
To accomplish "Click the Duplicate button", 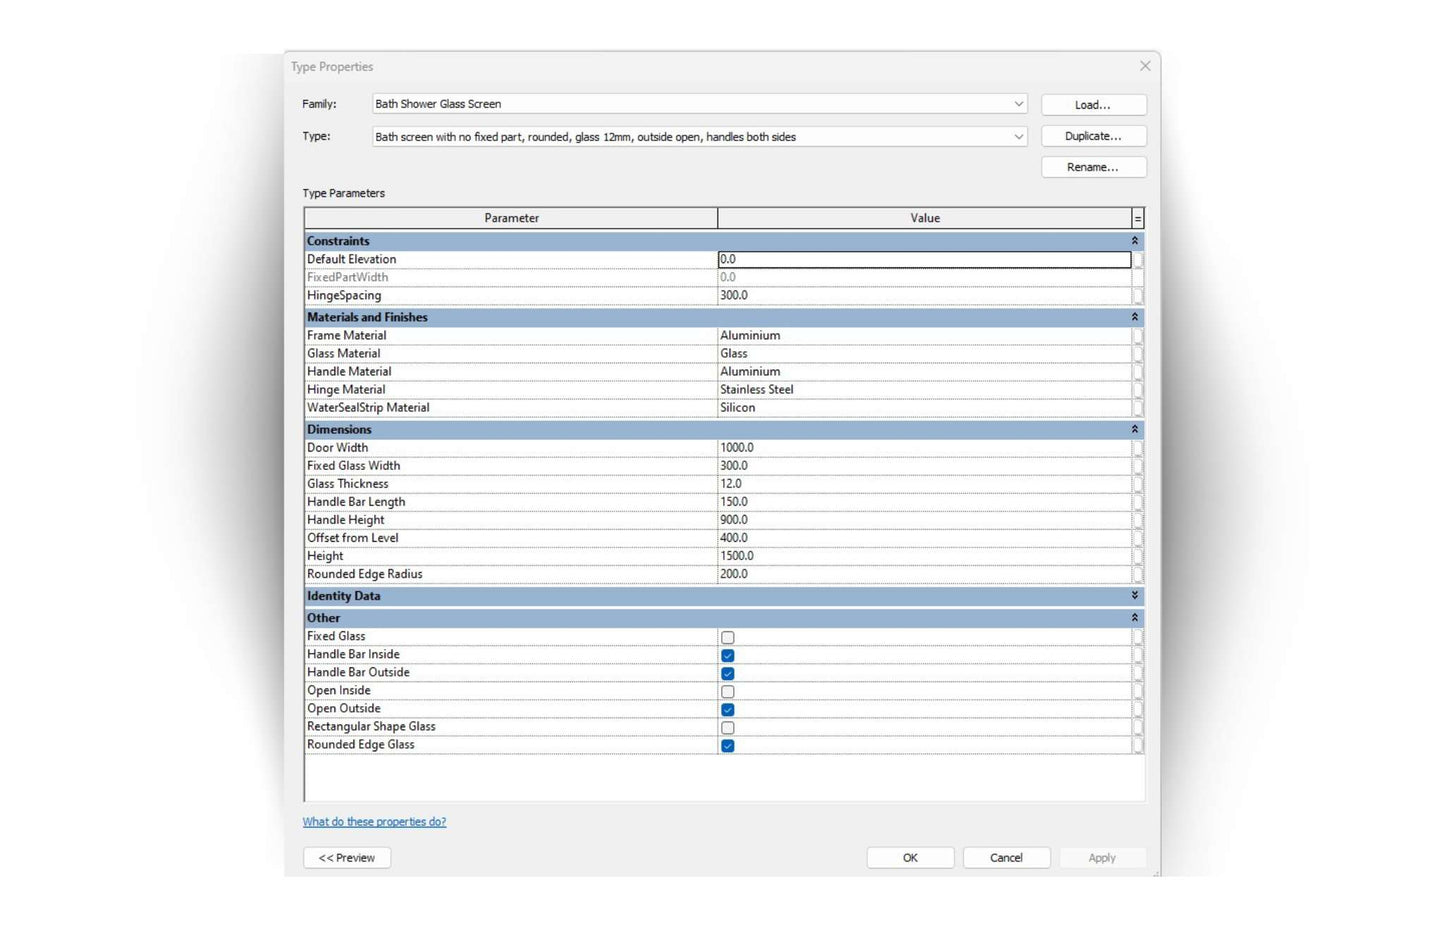I will pyautogui.click(x=1093, y=136).
